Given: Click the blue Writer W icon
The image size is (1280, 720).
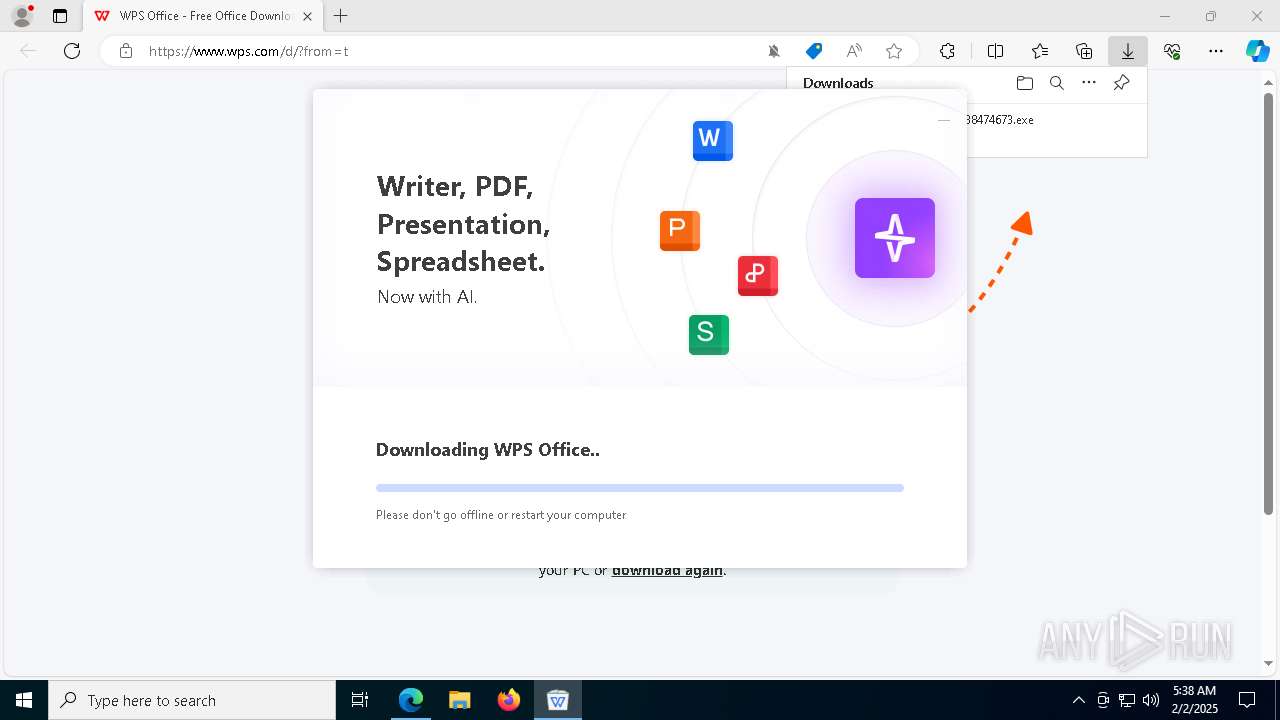Looking at the screenshot, I should [713, 141].
